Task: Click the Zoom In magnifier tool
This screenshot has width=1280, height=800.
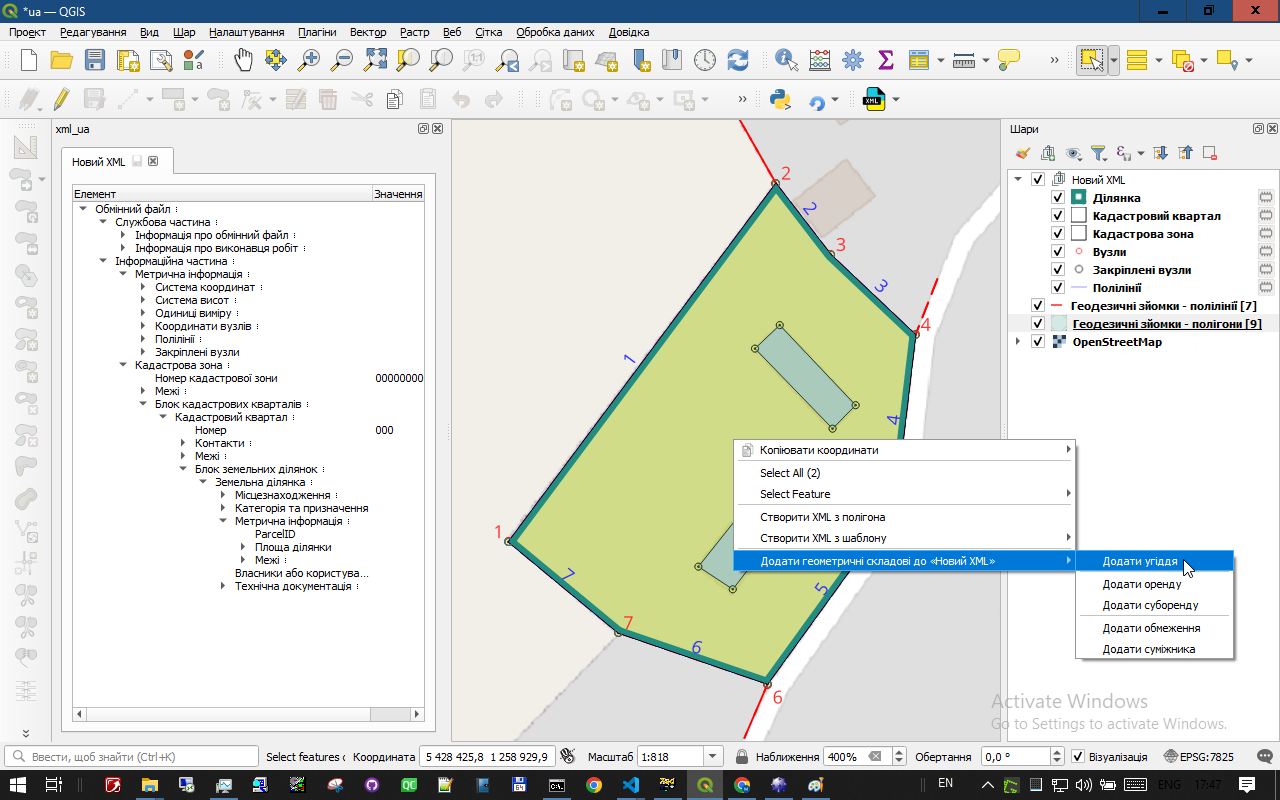Action: (309, 60)
